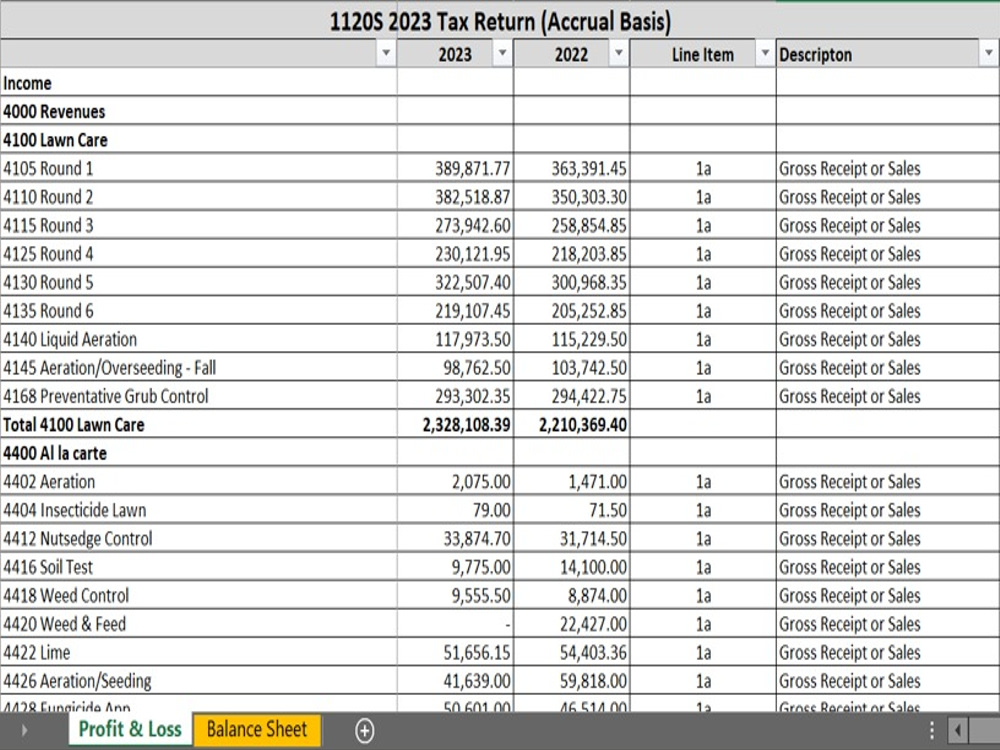
Task: Add a new sheet with plus icon
Action: click(x=365, y=731)
